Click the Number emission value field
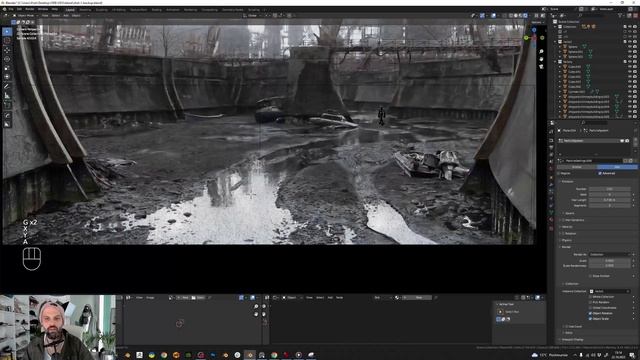This screenshot has width=640, height=360. coord(610,189)
